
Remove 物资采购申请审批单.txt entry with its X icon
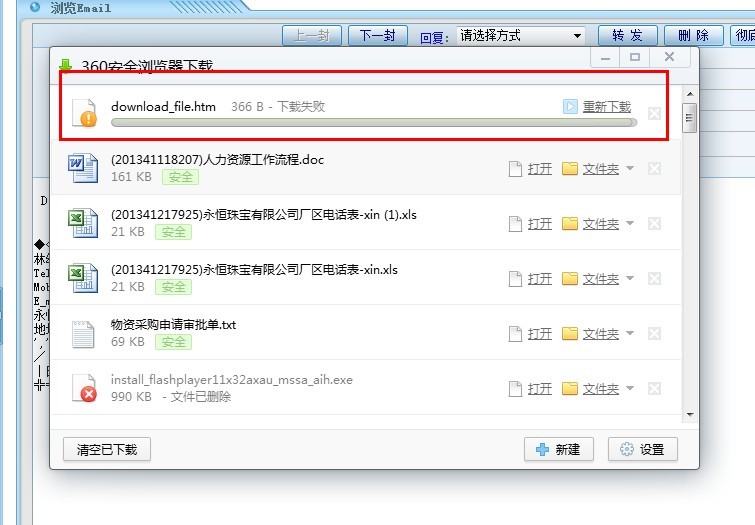(654, 333)
